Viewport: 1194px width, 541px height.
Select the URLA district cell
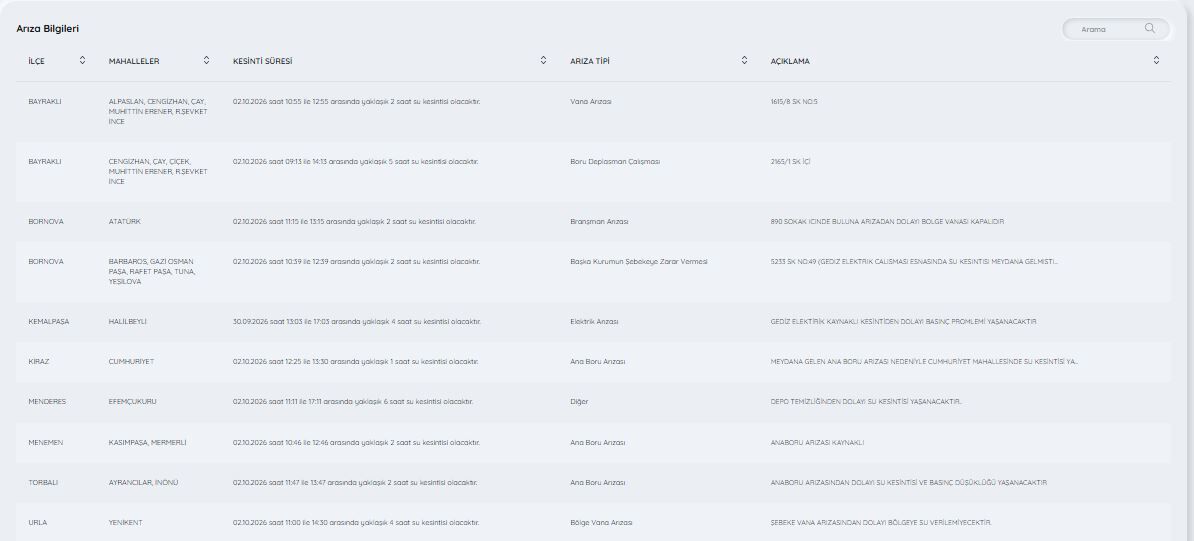click(x=38, y=523)
